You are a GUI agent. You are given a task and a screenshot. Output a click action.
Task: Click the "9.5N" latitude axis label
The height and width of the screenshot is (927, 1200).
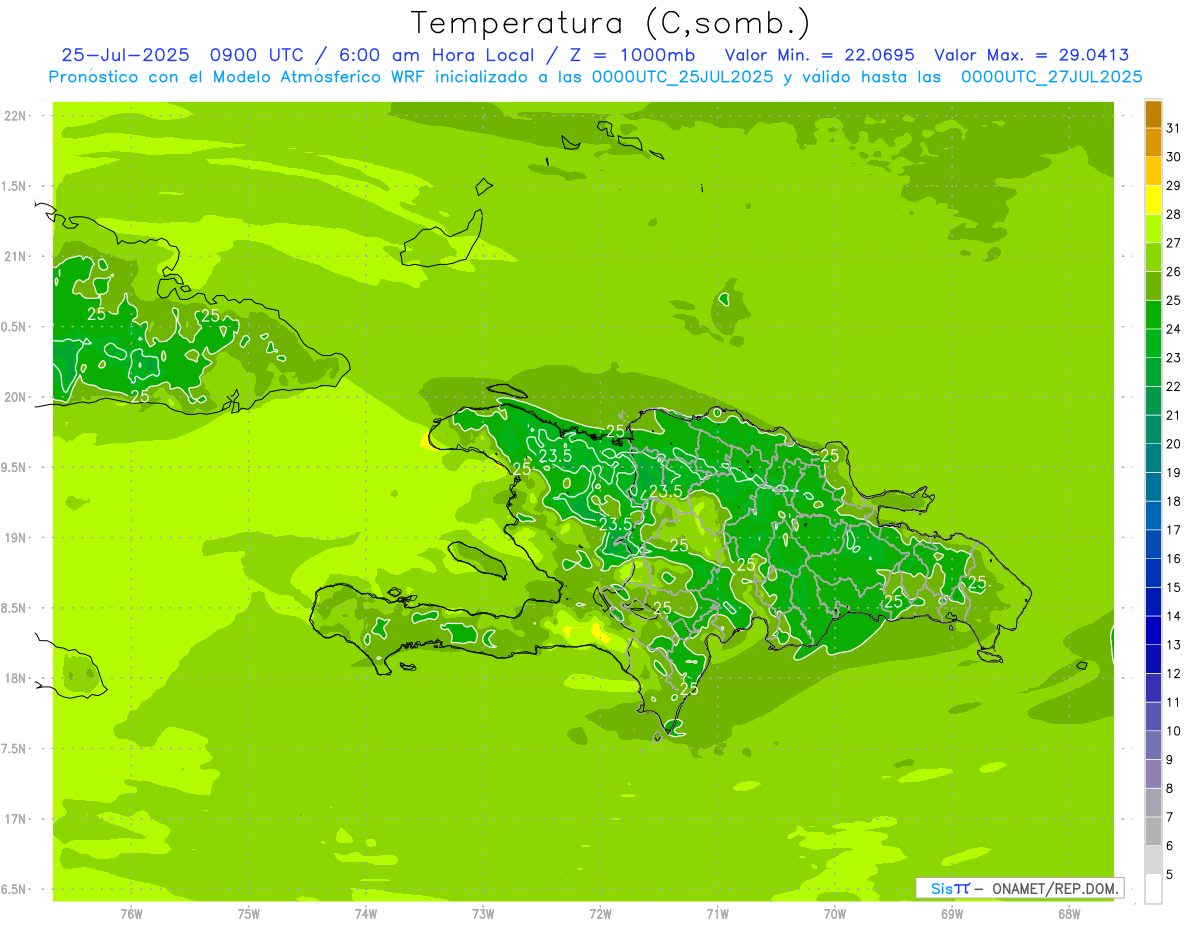click(14, 467)
